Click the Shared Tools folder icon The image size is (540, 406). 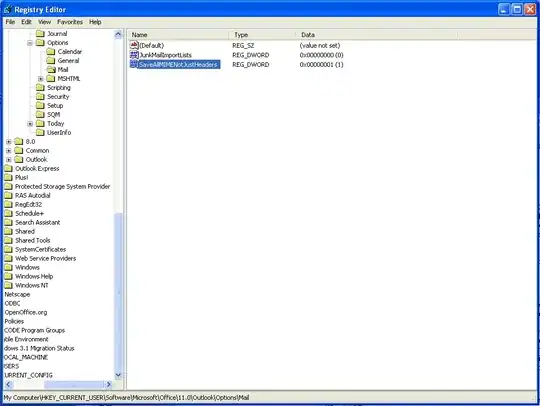9,240
